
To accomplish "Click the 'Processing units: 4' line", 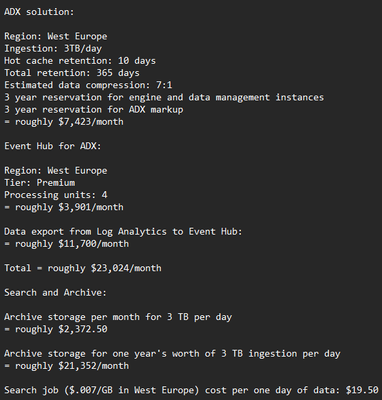I will (x=56, y=195).
